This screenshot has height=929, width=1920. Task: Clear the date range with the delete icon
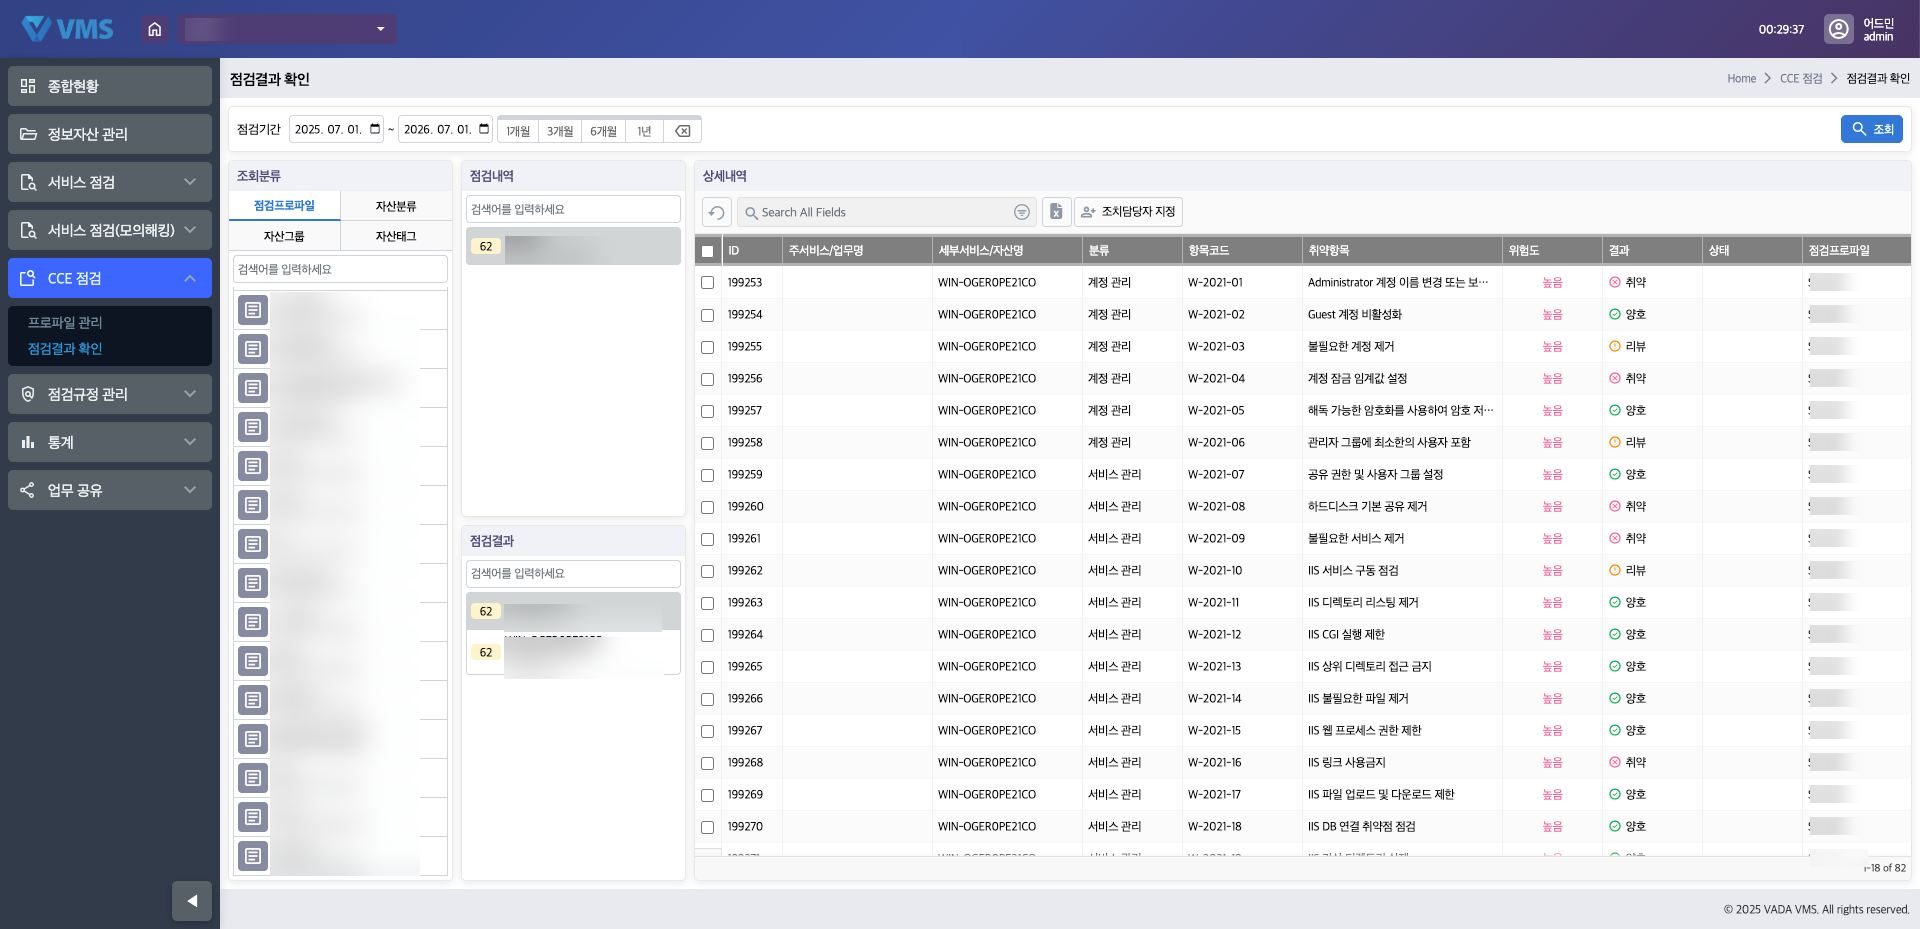pyautogui.click(x=682, y=131)
